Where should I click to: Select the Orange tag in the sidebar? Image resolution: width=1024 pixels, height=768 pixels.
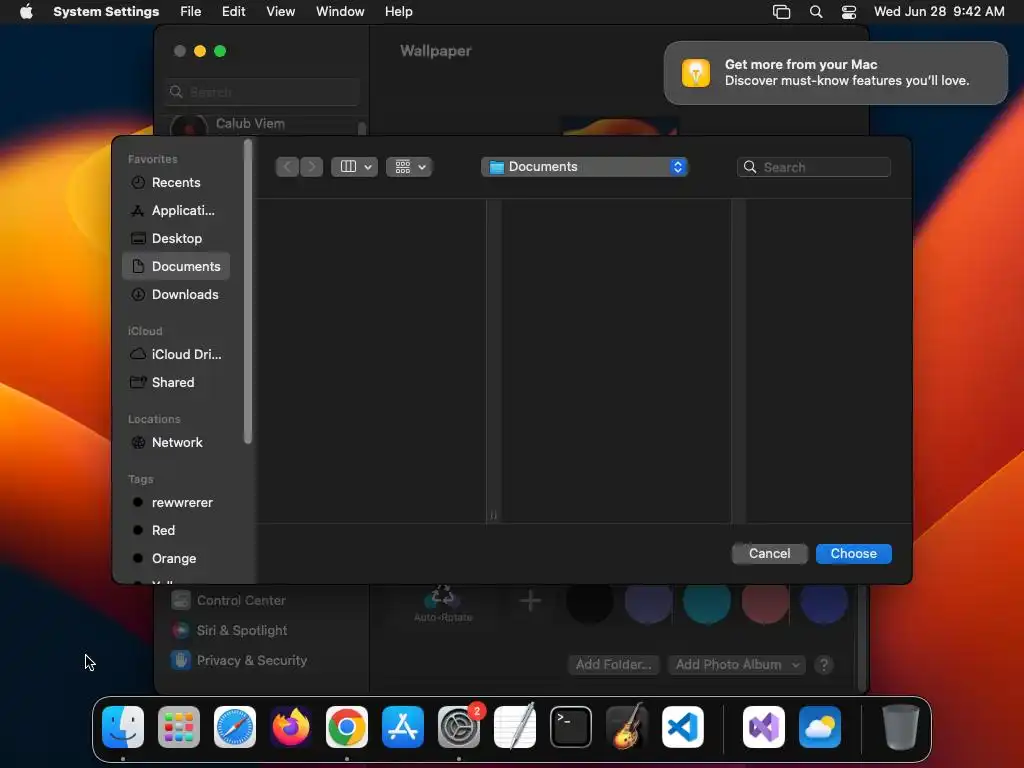(x=176, y=558)
